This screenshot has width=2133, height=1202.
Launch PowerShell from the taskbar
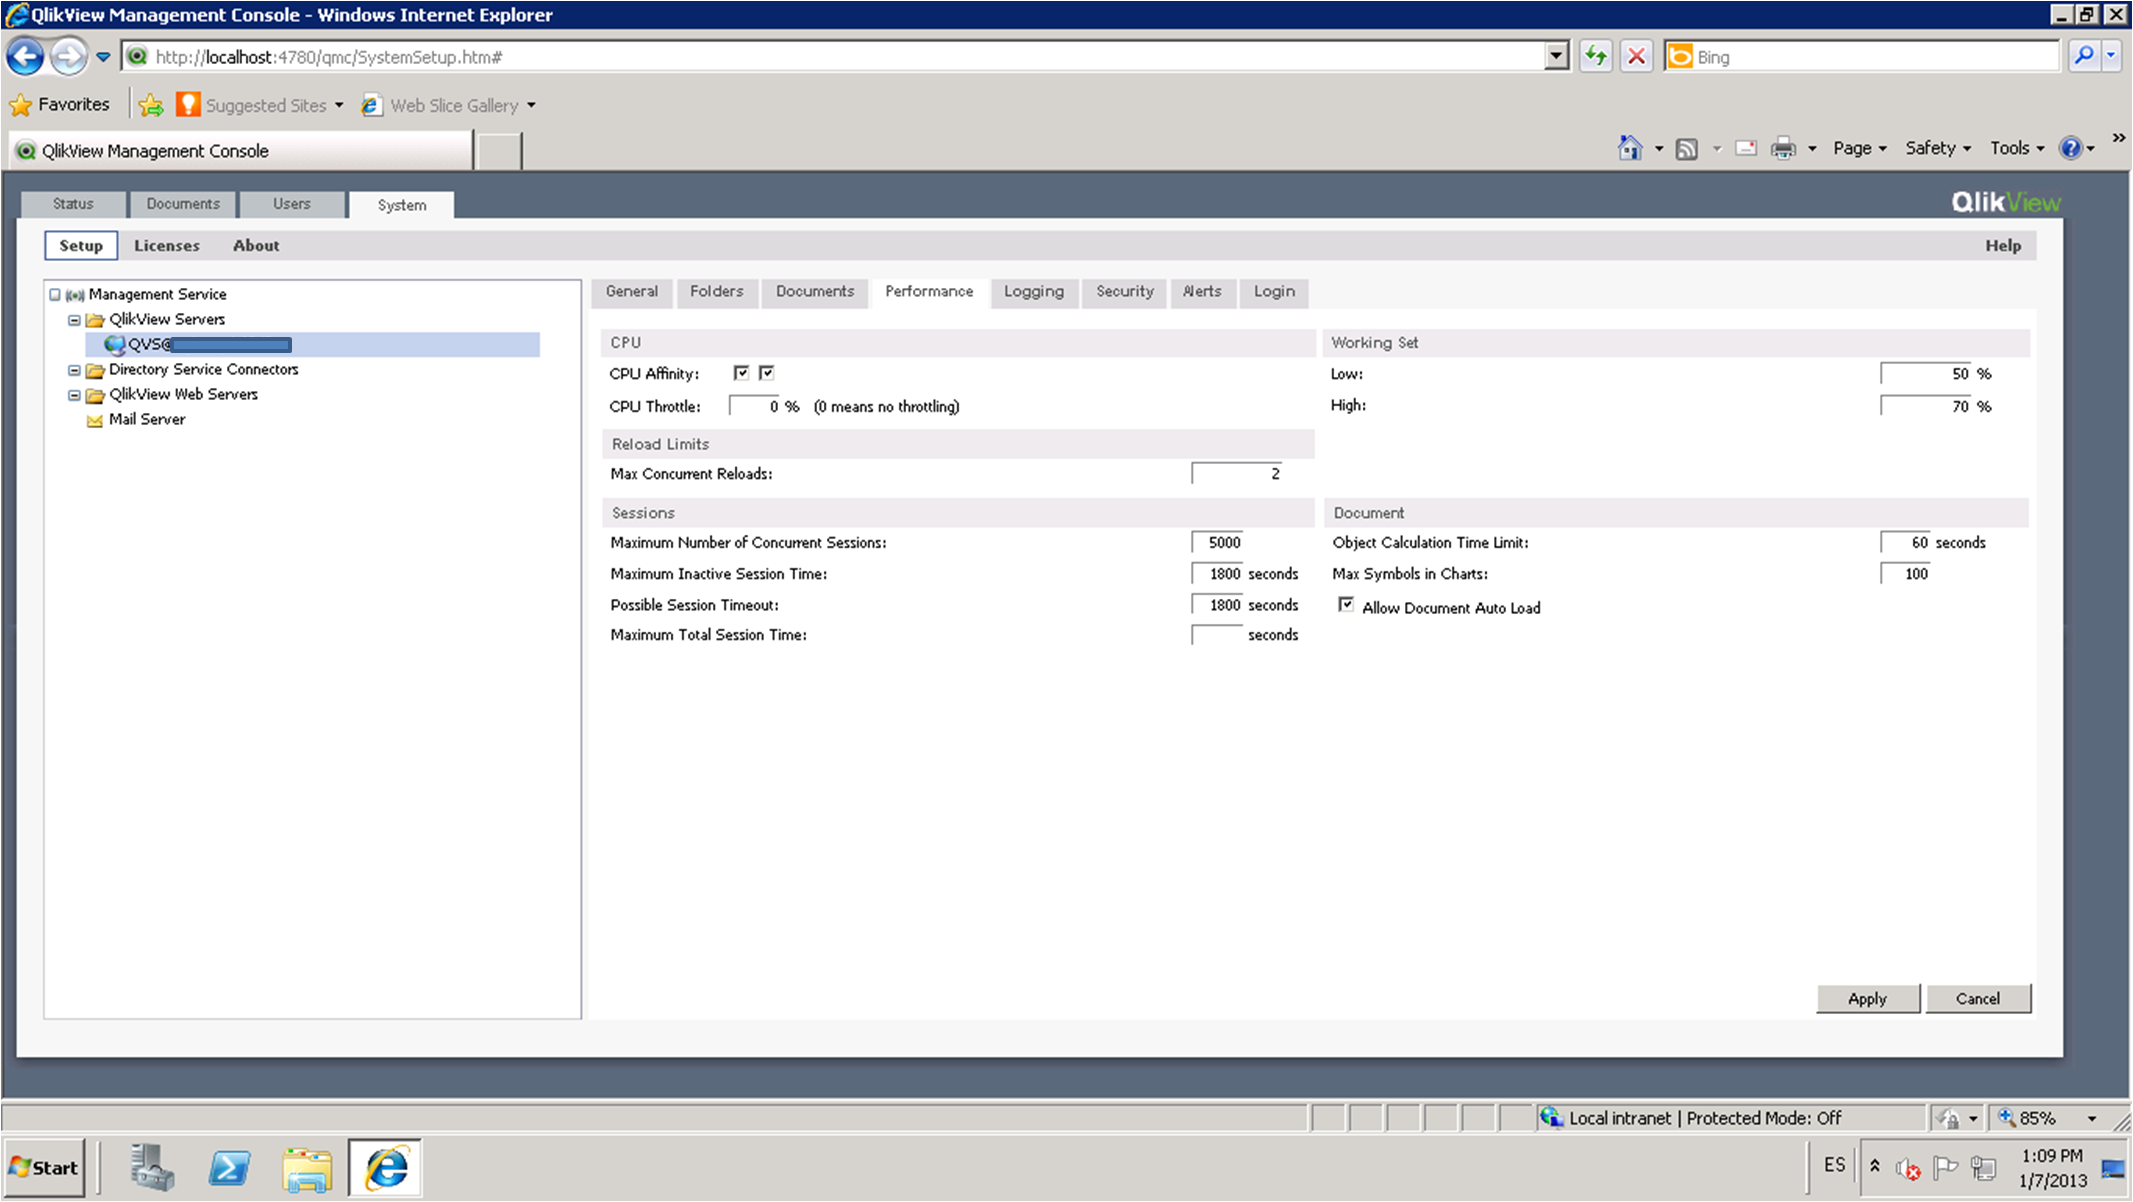pyautogui.click(x=230, y=1167)
